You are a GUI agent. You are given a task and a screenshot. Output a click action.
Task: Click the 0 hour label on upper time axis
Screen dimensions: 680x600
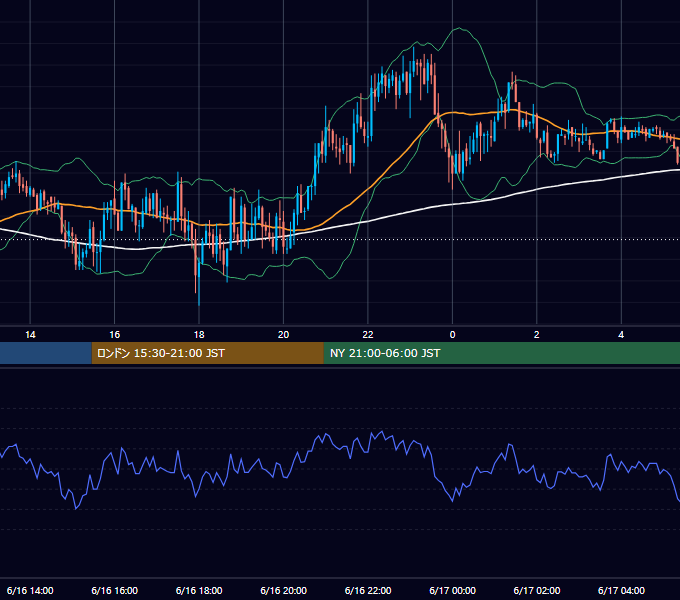[x=452, y=335]
